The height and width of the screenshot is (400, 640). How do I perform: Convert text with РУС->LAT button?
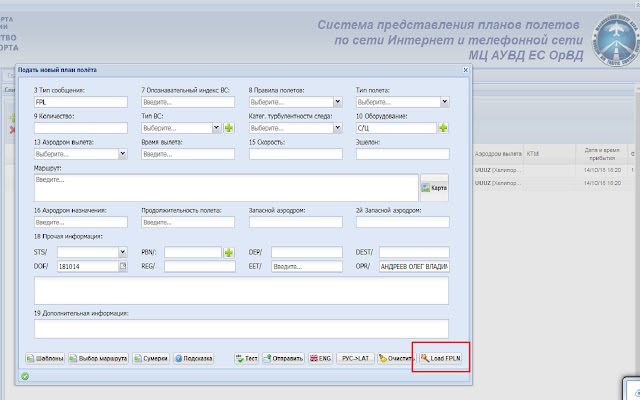(357, 357)
